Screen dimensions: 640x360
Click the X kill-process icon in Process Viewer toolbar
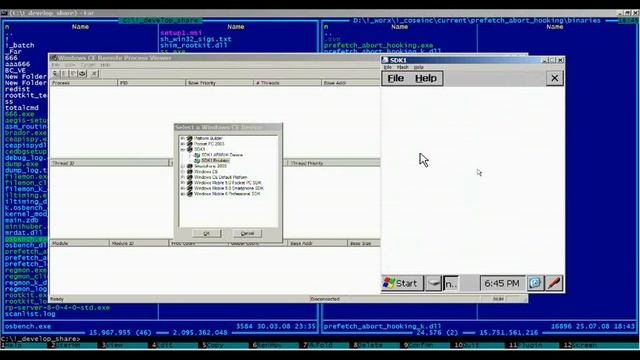tap(94, 74)
